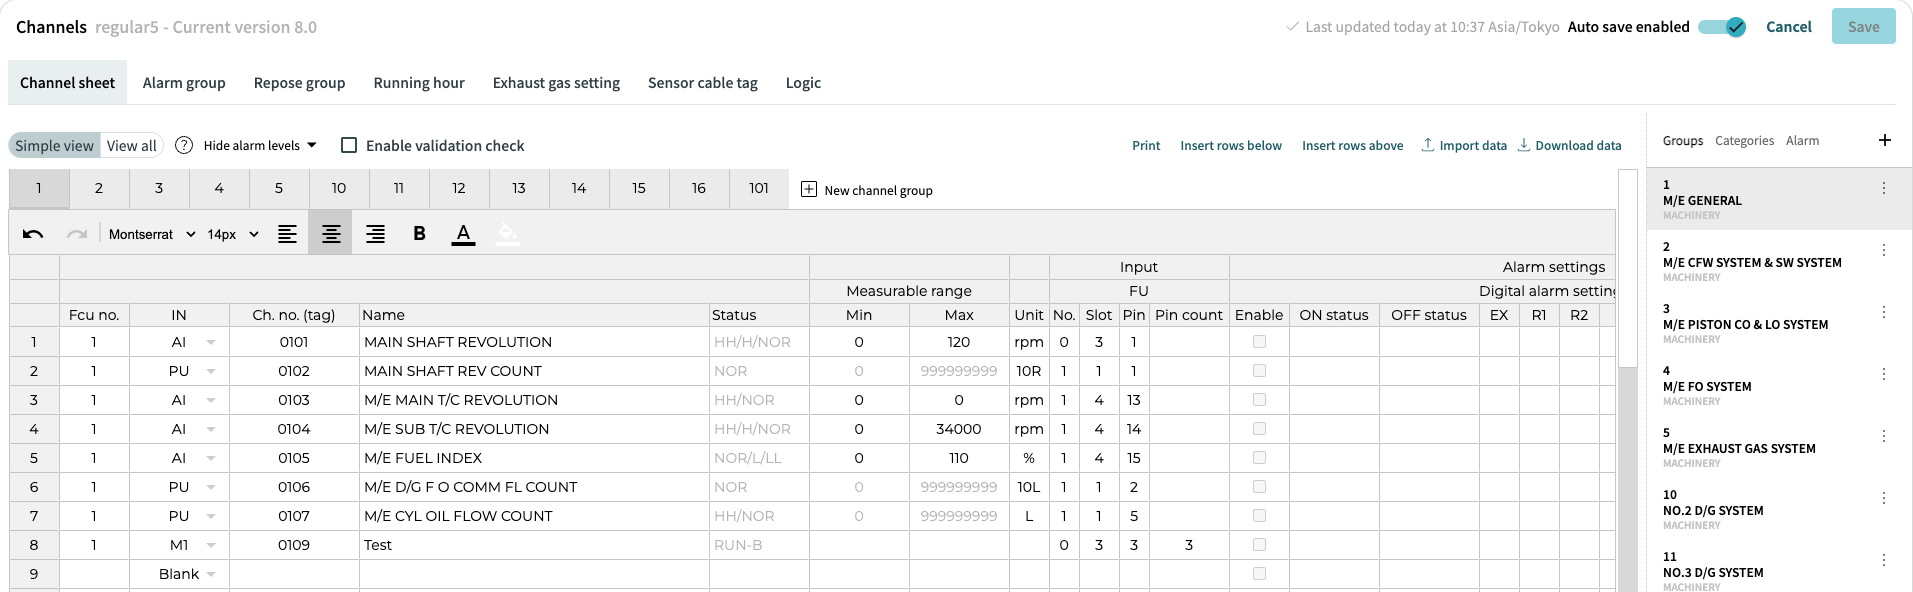The height and width of the screenshot is (592, 1913).
Task: Check the Enable validation check box
Action: tap(349, 145)
